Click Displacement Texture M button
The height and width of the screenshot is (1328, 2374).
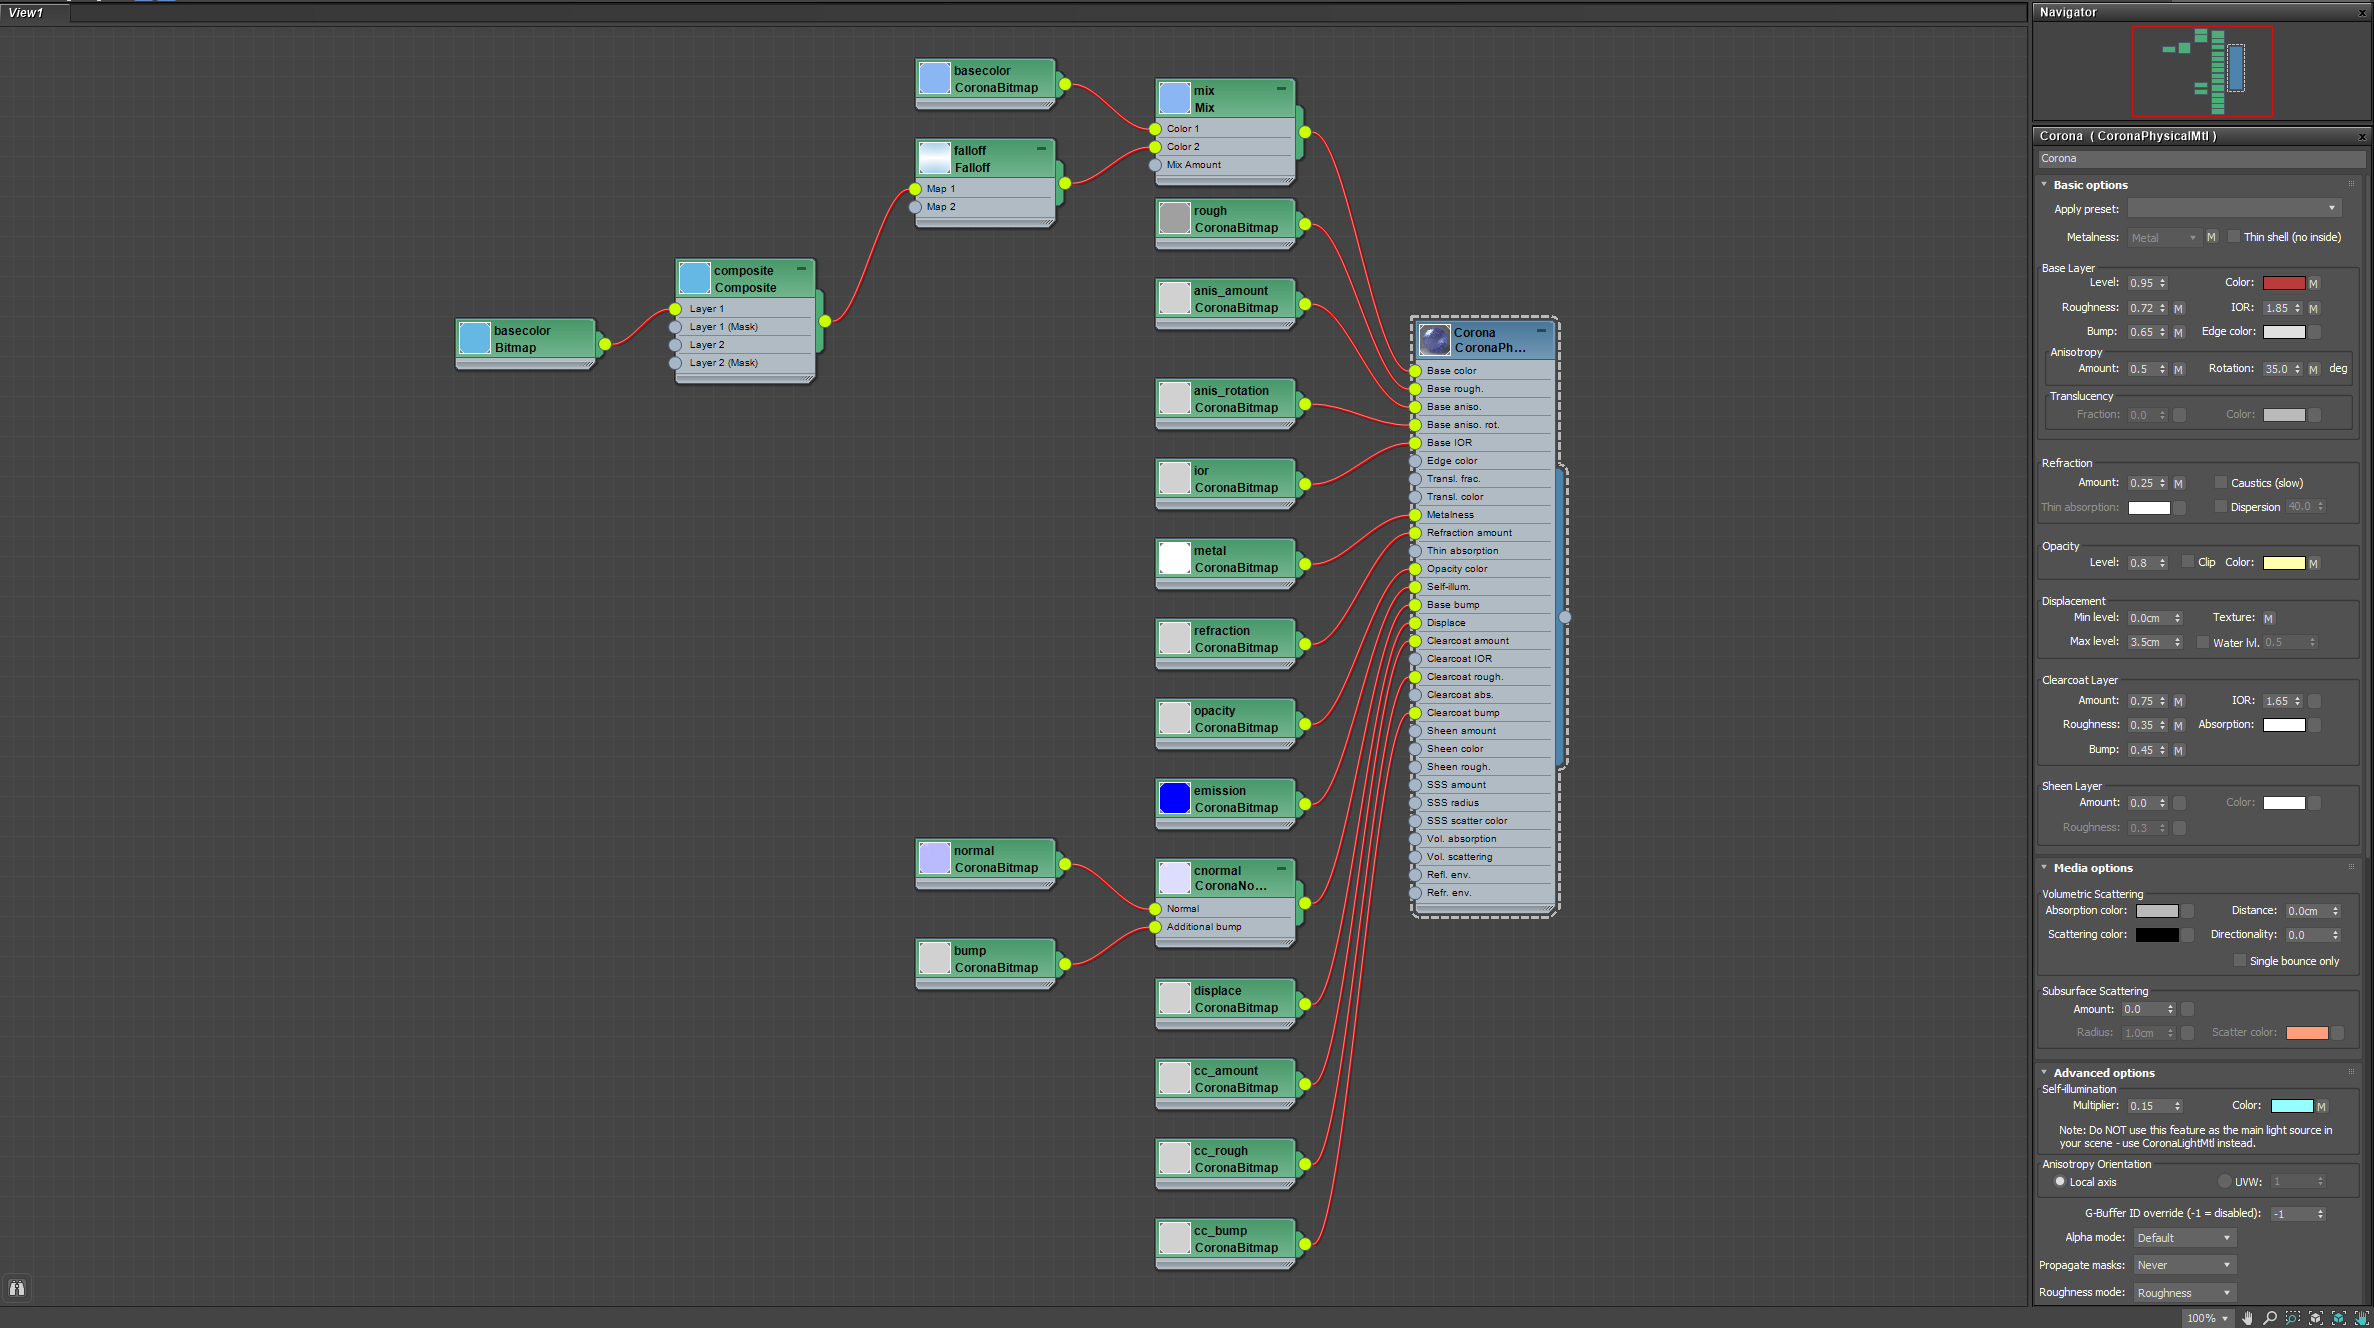click(x=2269, y=618)
